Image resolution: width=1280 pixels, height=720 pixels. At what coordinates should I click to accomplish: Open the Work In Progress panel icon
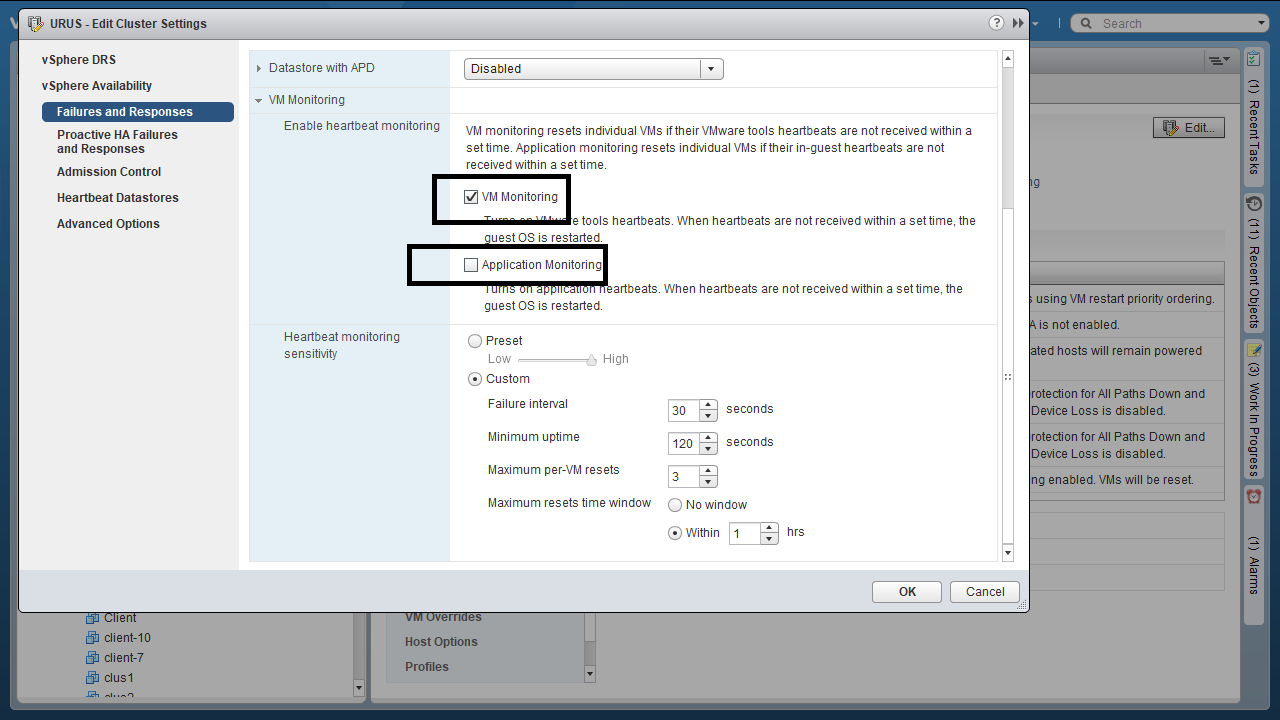tap(1254, 350)
